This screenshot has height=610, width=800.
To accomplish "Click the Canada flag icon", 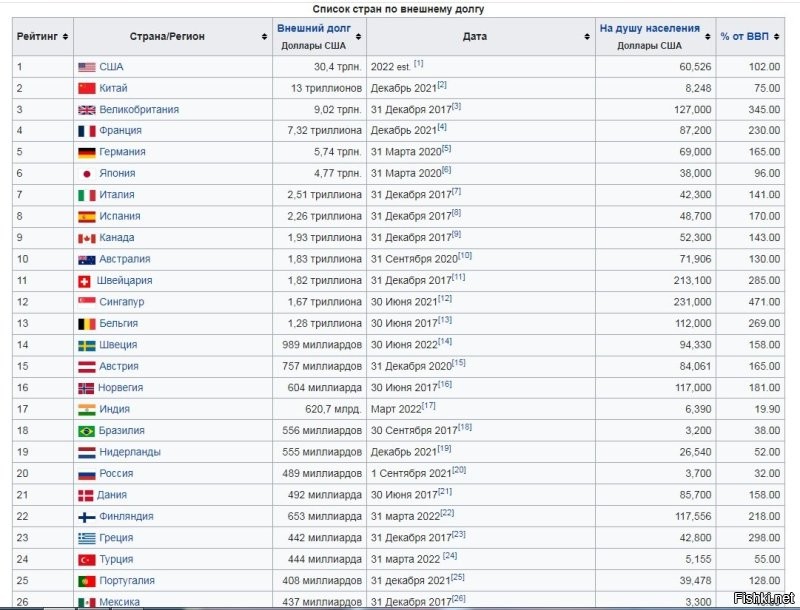I will [86, 238].
